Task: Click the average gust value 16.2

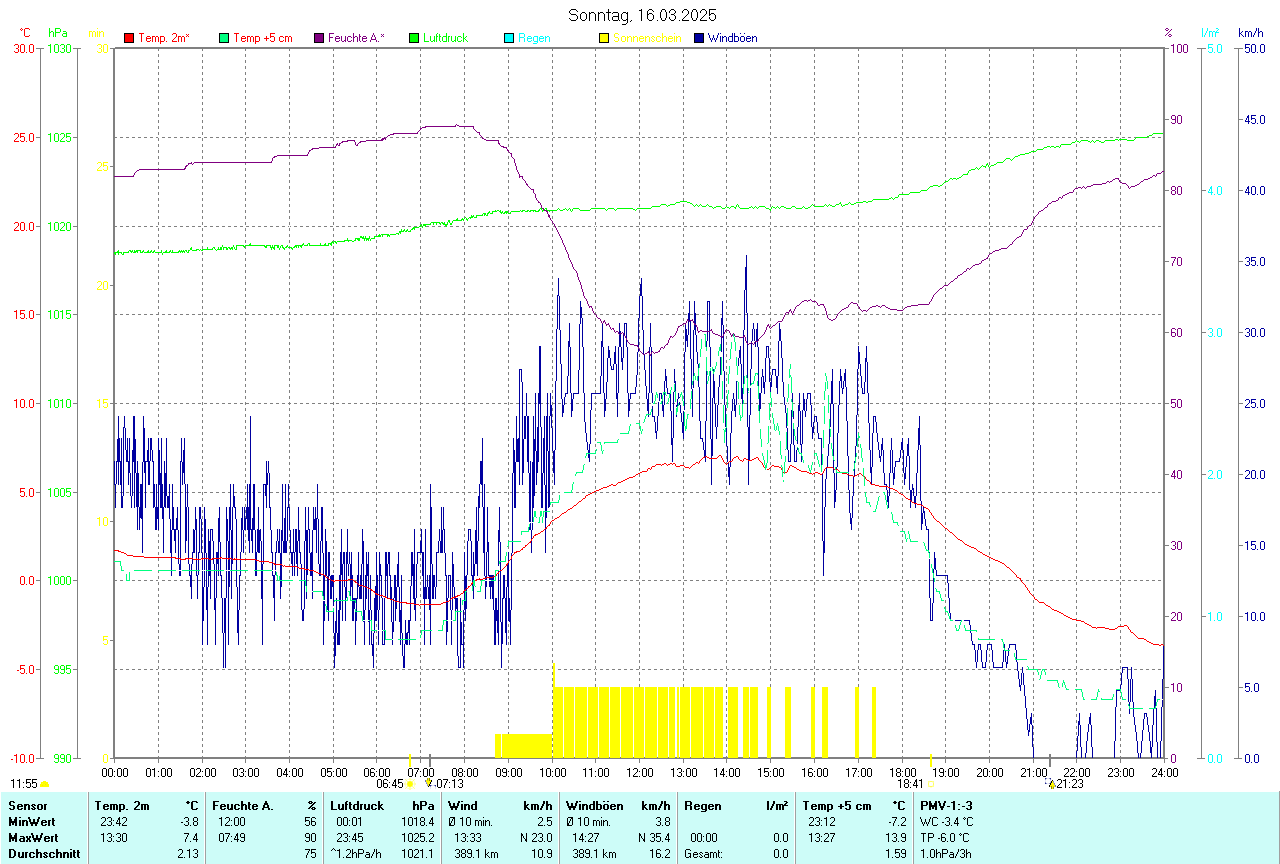Action: click(x=659, y=854)
